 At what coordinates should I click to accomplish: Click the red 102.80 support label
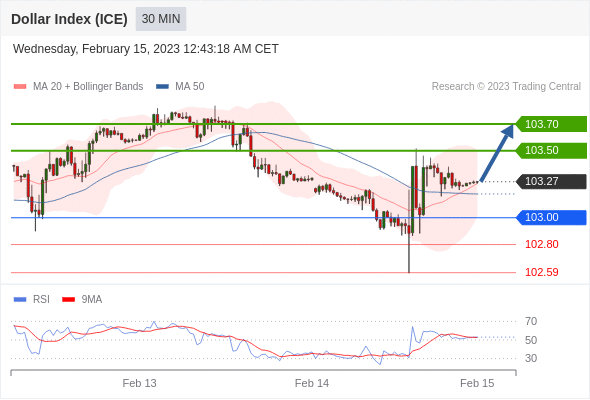(541, 244)
